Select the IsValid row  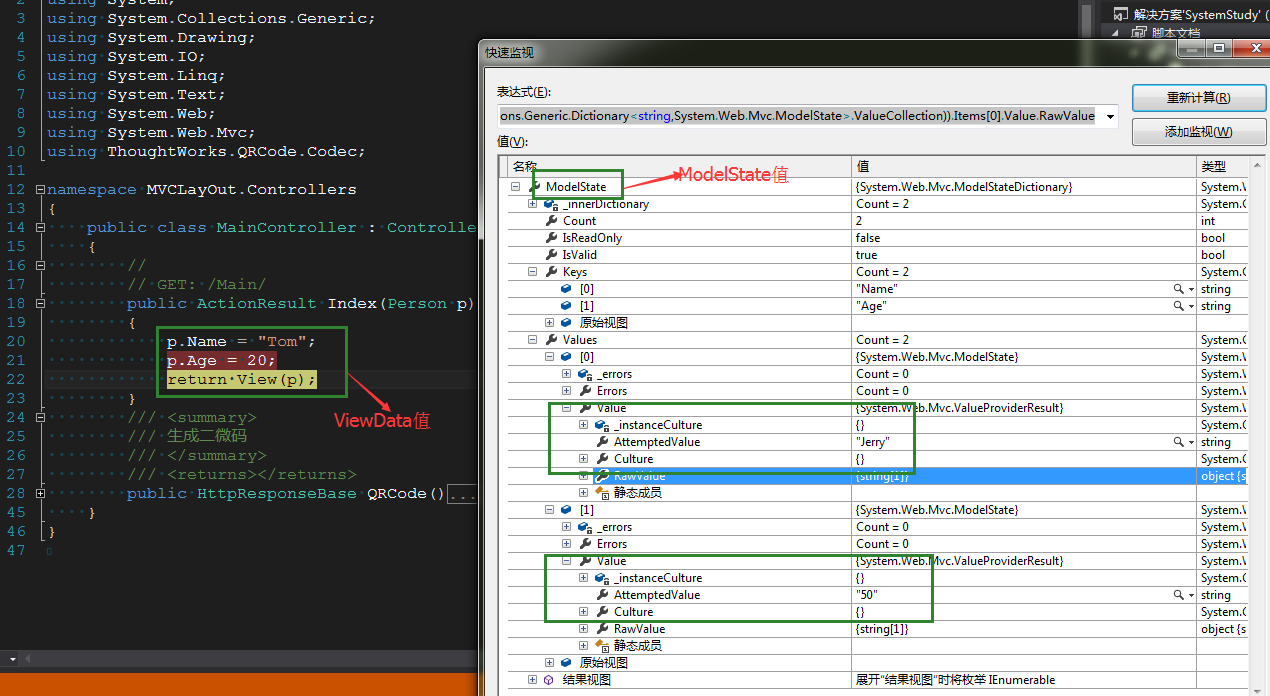pyautogui.click(x=878, y=255)
